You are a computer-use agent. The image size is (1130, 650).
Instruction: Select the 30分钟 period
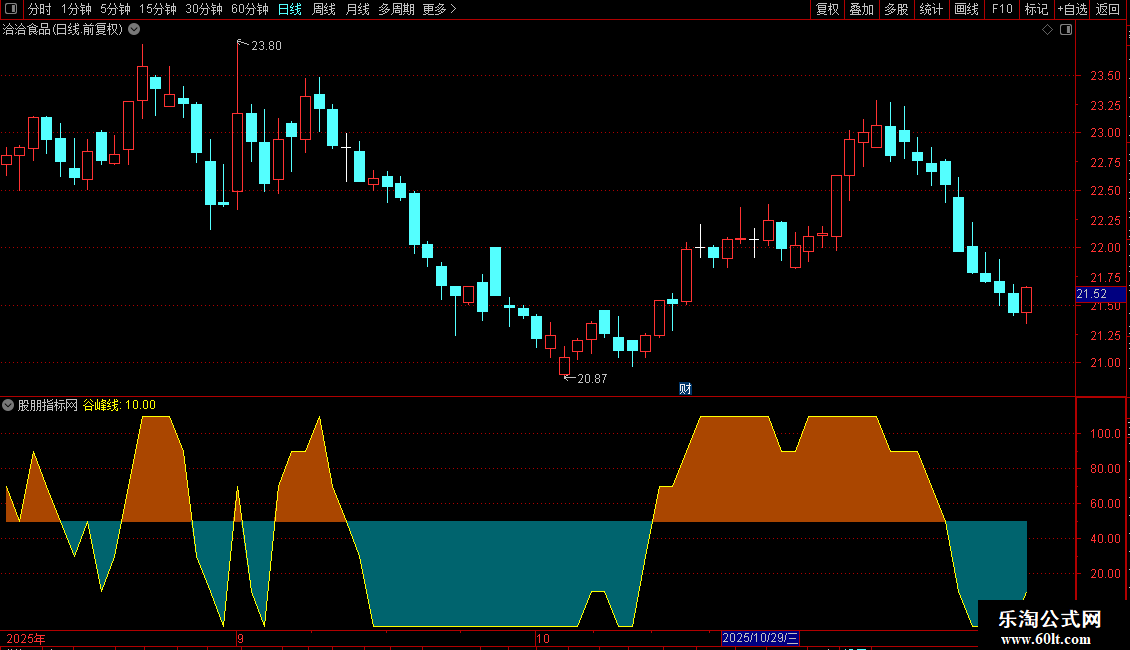click(x=204, y=9)
